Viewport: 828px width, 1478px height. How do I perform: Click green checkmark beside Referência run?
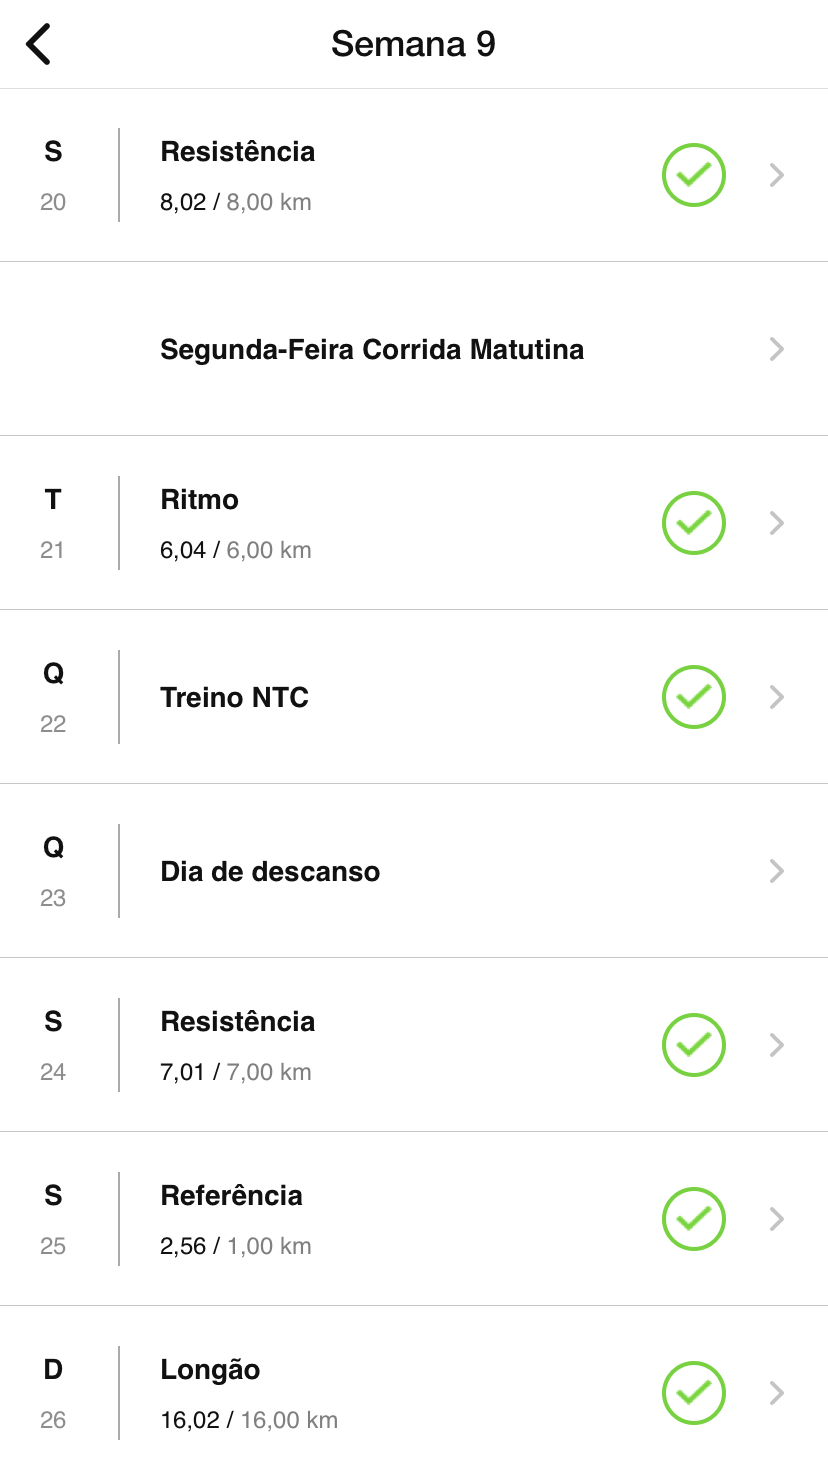(693, 1219)
